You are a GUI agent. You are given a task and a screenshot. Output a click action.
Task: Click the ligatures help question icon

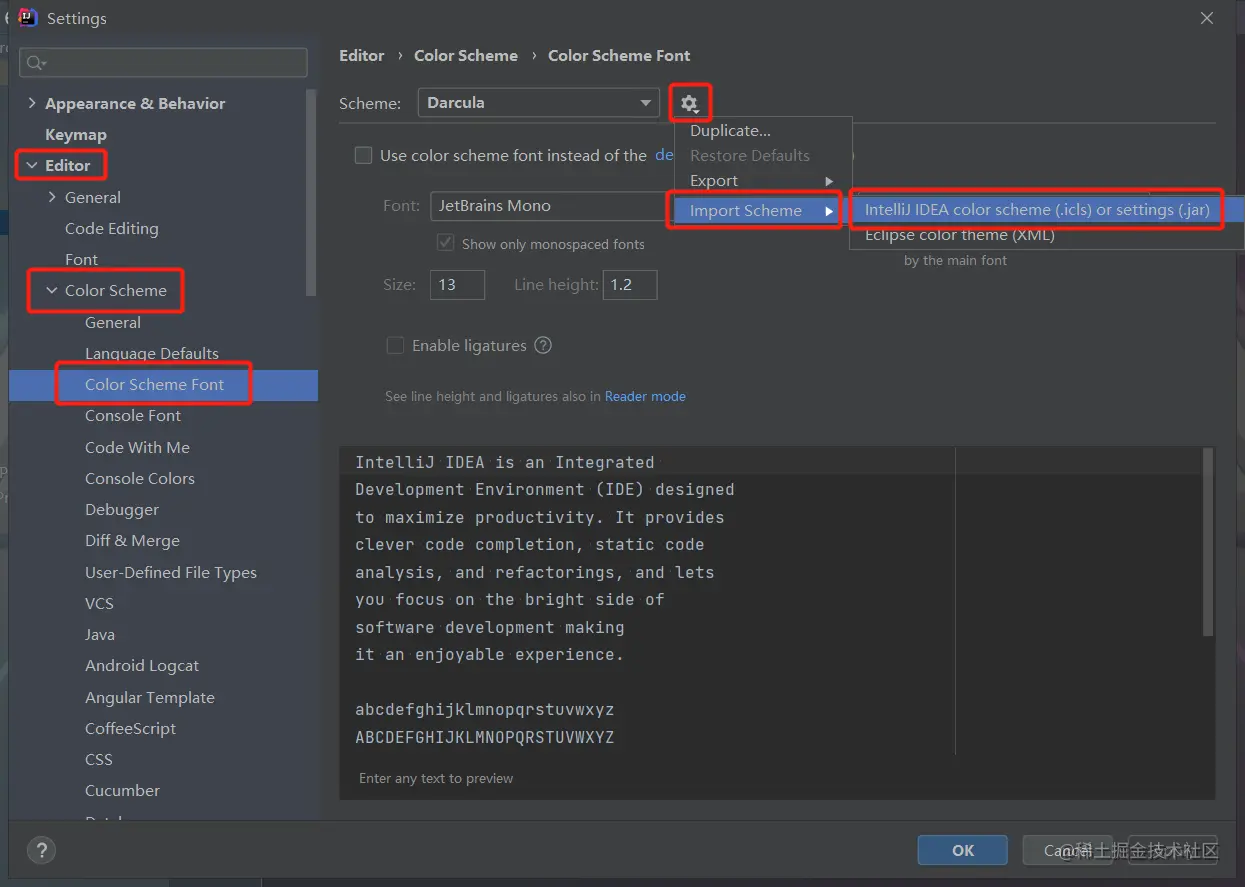[x=543, y=345]
